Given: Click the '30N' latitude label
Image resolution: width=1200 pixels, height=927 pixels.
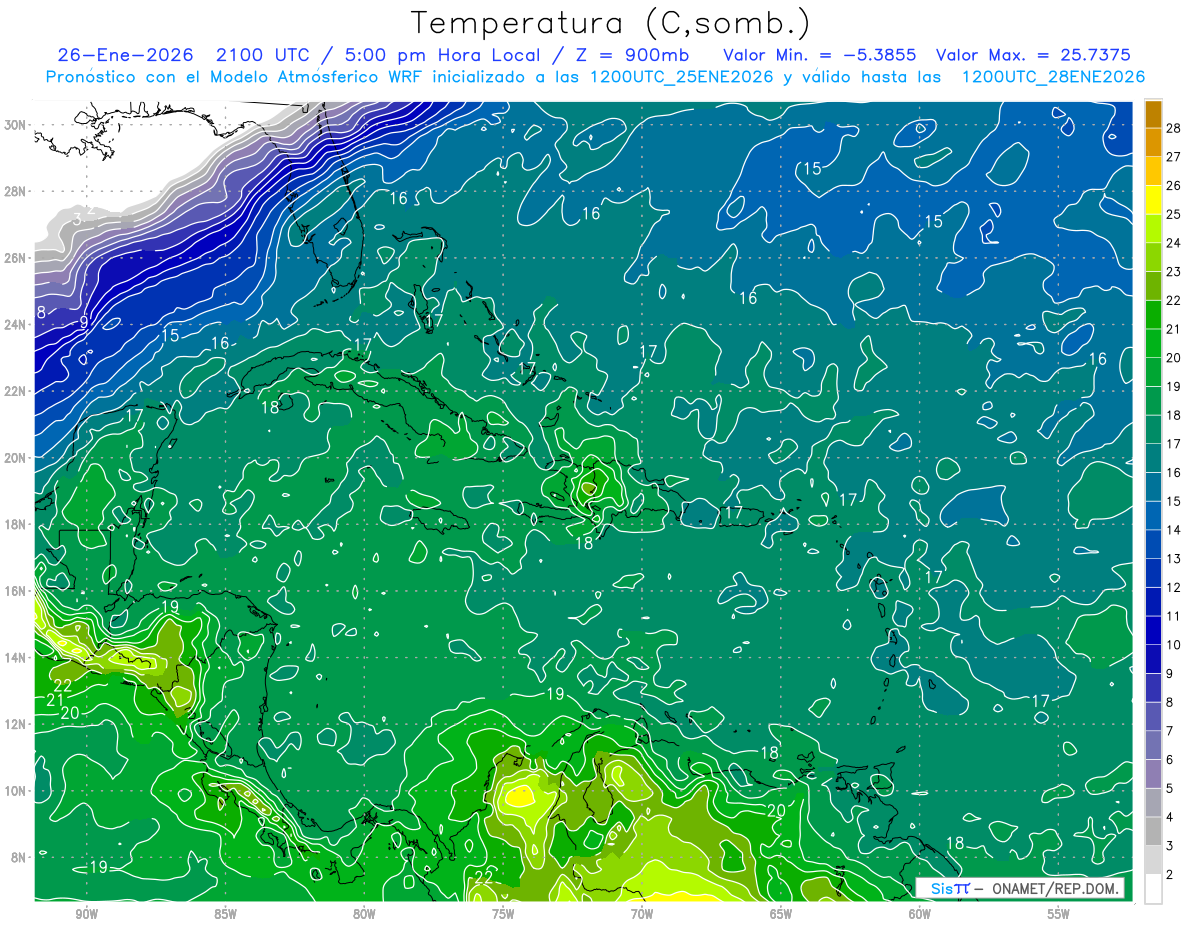Looking at the screenshot, I should point(17,125).
